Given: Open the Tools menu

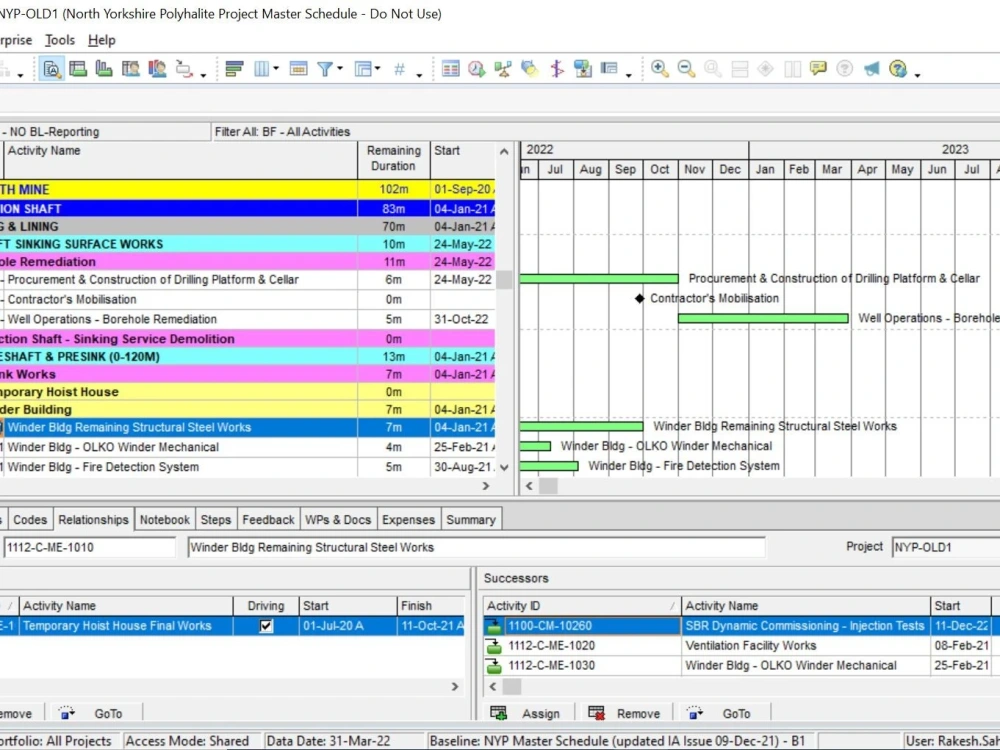Looking at the screenshot, I should [x=60, y=40].
